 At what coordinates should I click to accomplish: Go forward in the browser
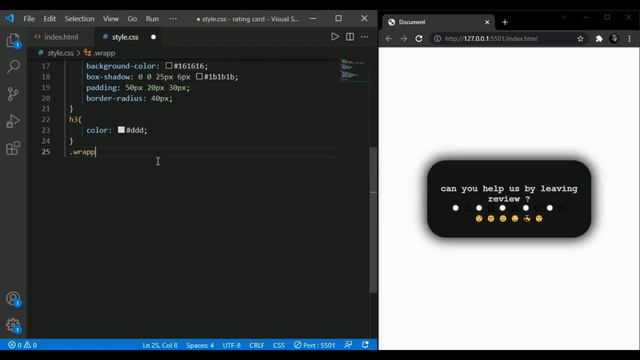pyautogui.click(x=404, y=38)
